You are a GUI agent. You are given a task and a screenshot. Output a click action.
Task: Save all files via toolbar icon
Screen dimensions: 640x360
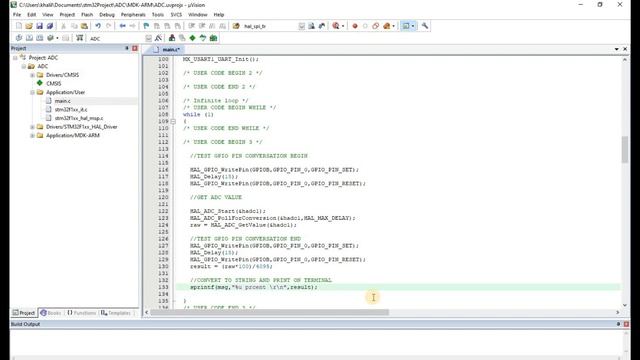click(x=50, y=26)
